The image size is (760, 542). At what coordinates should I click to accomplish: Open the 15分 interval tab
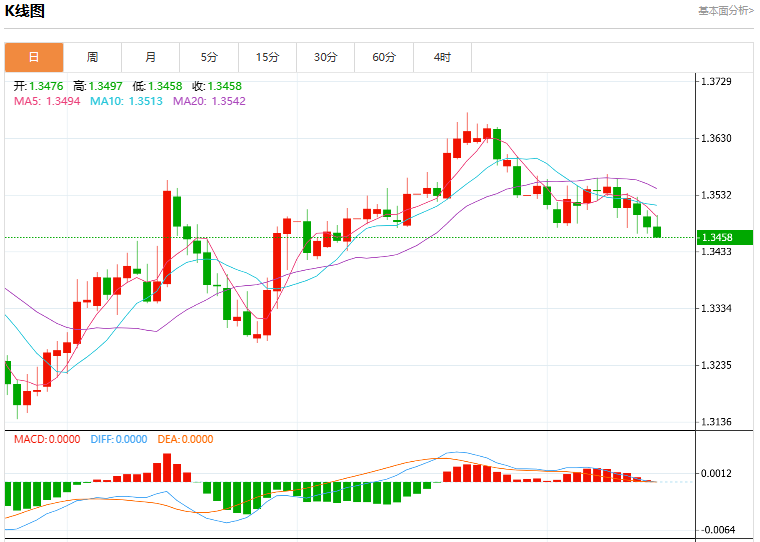coord(268,57)
